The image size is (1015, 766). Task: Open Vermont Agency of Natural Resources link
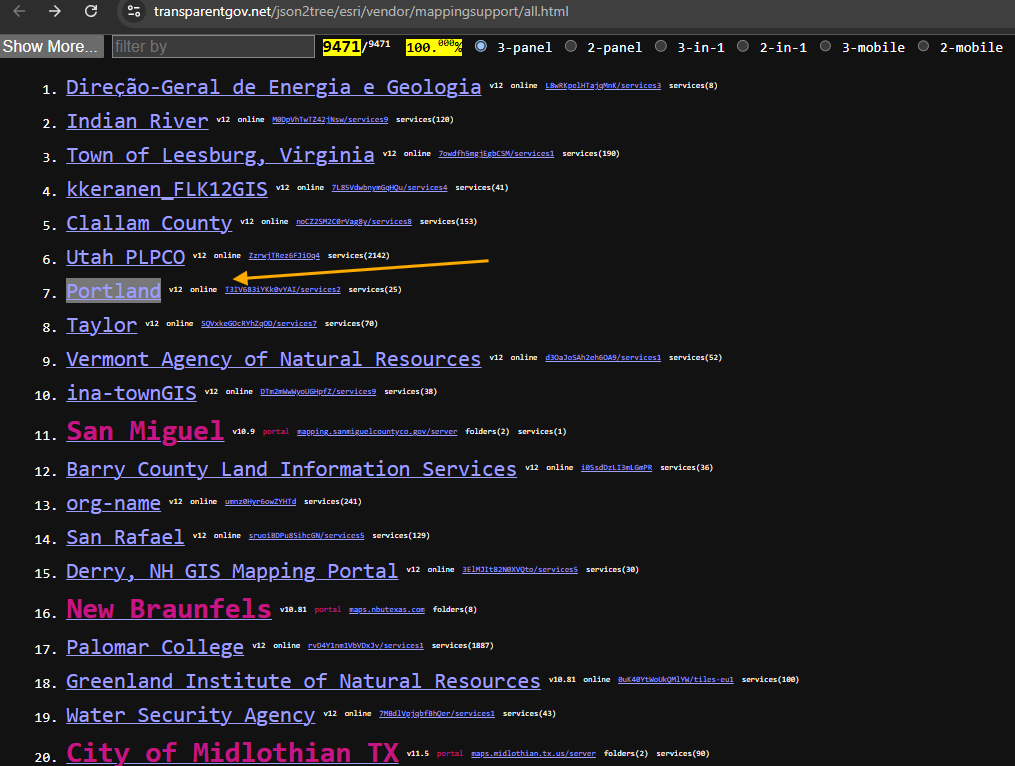click(x=273, y=359)
